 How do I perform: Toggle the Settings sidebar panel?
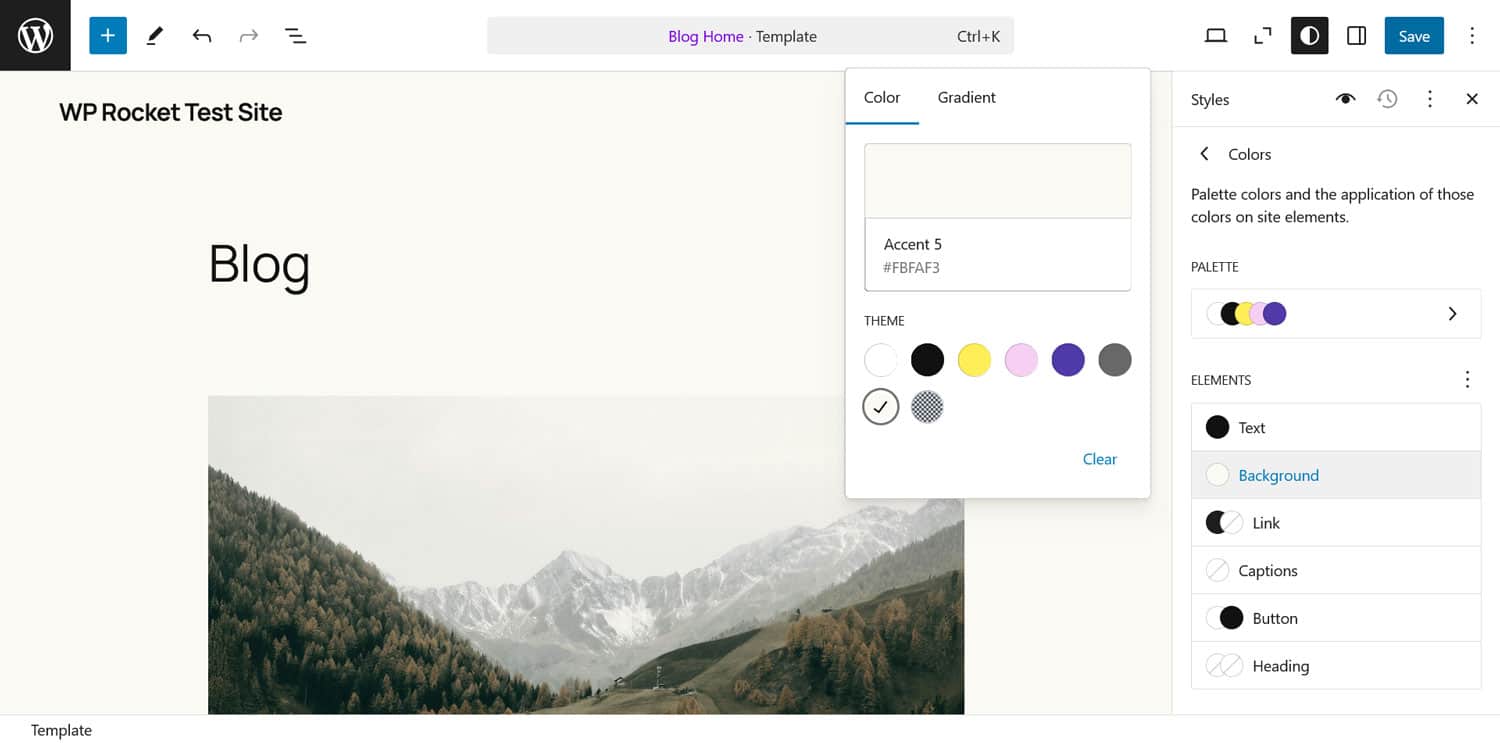coord(1357,36)
